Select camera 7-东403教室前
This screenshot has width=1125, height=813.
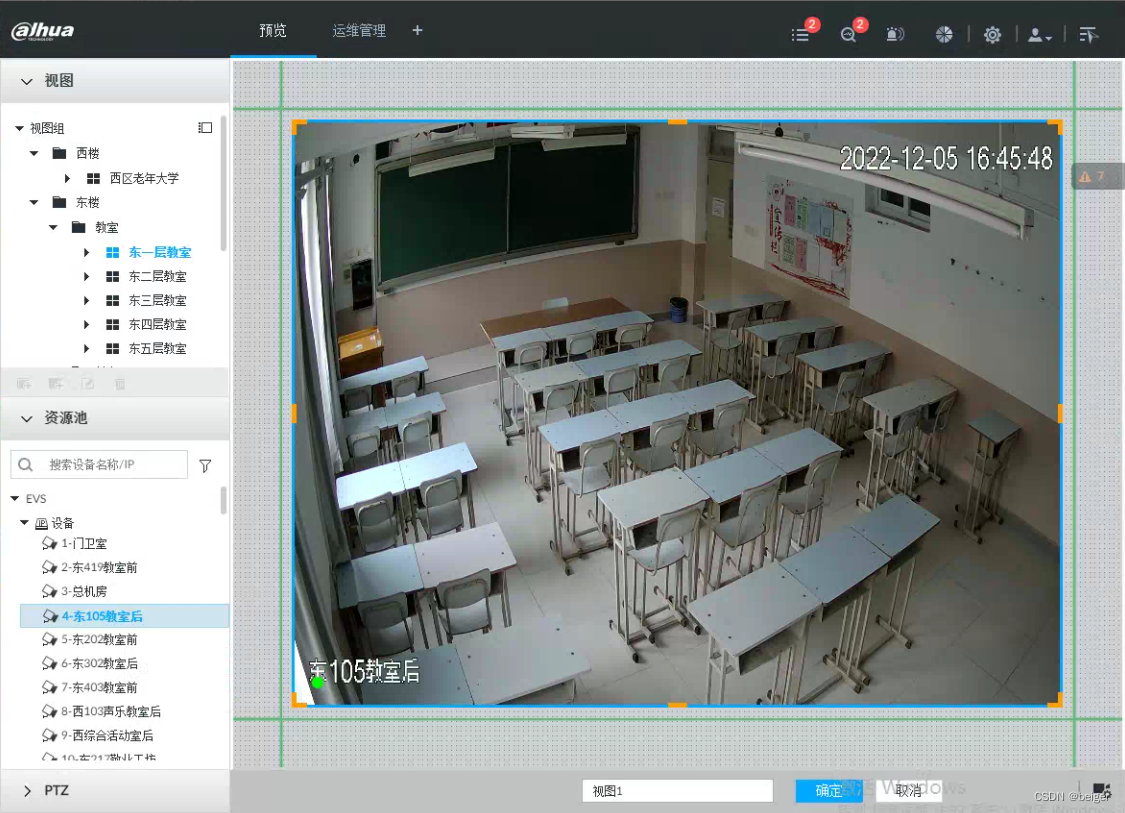pyautogui.click(x=99, y=687)
